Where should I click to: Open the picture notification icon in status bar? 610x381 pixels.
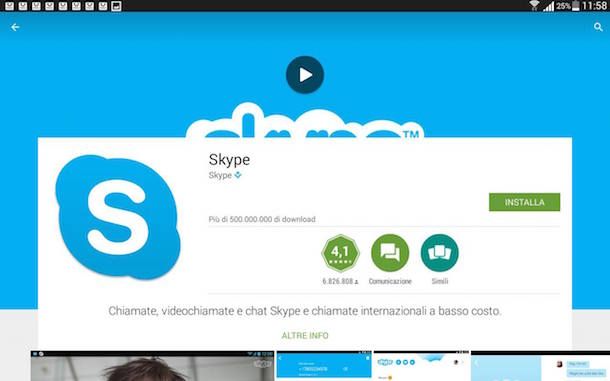click(116, 6)
